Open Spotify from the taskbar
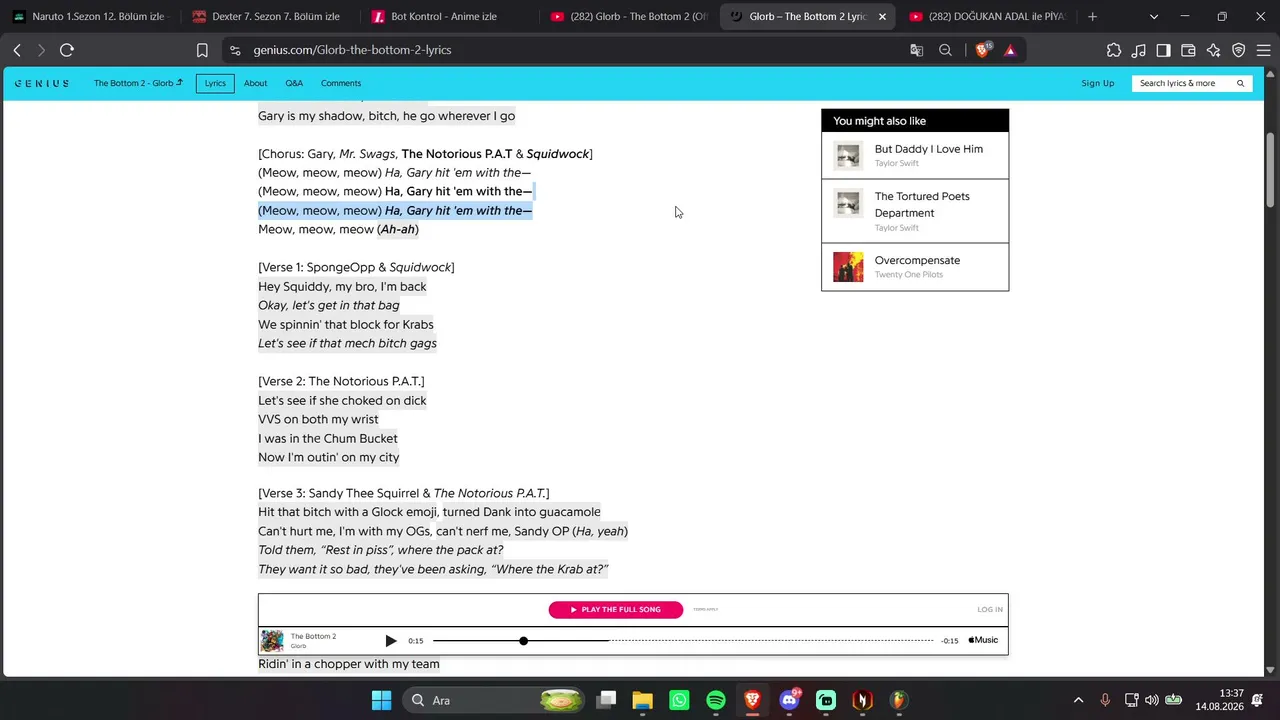The image size is (1280, 720). click(716, 700)
